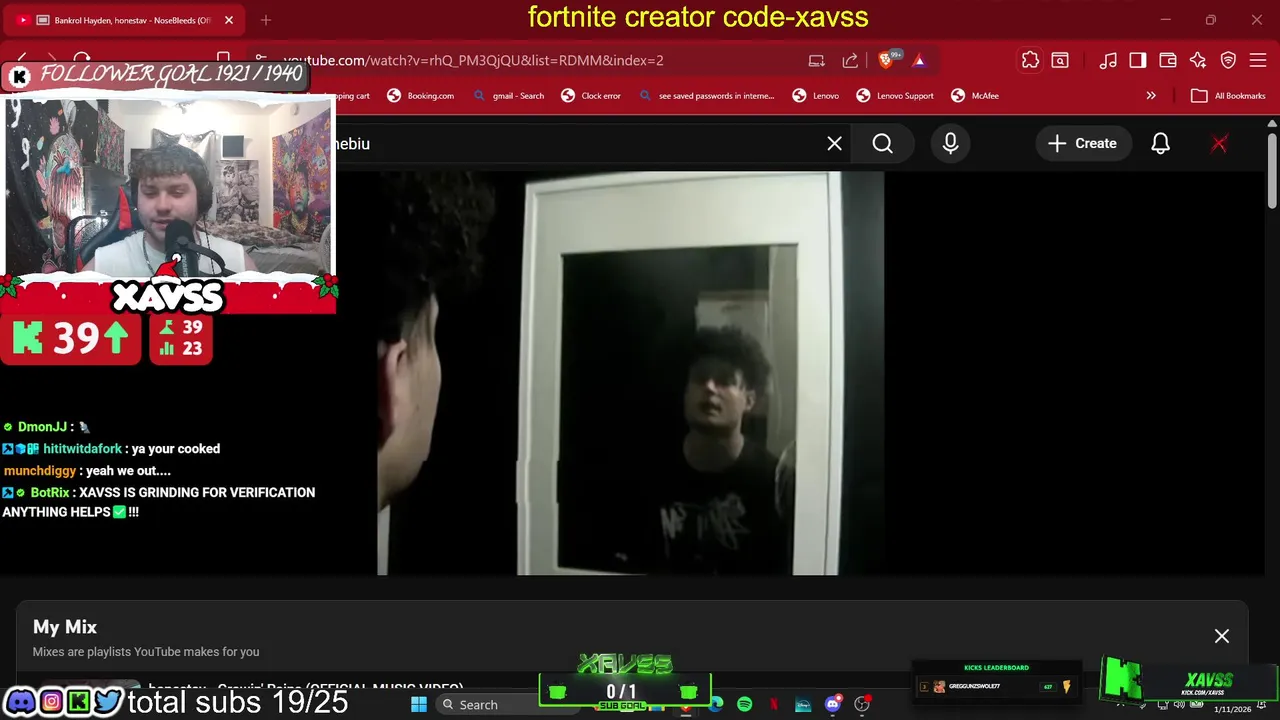
Task: Click 'Mixes are playlists YouTube makes for you'
Action: [x=146, y=652]
